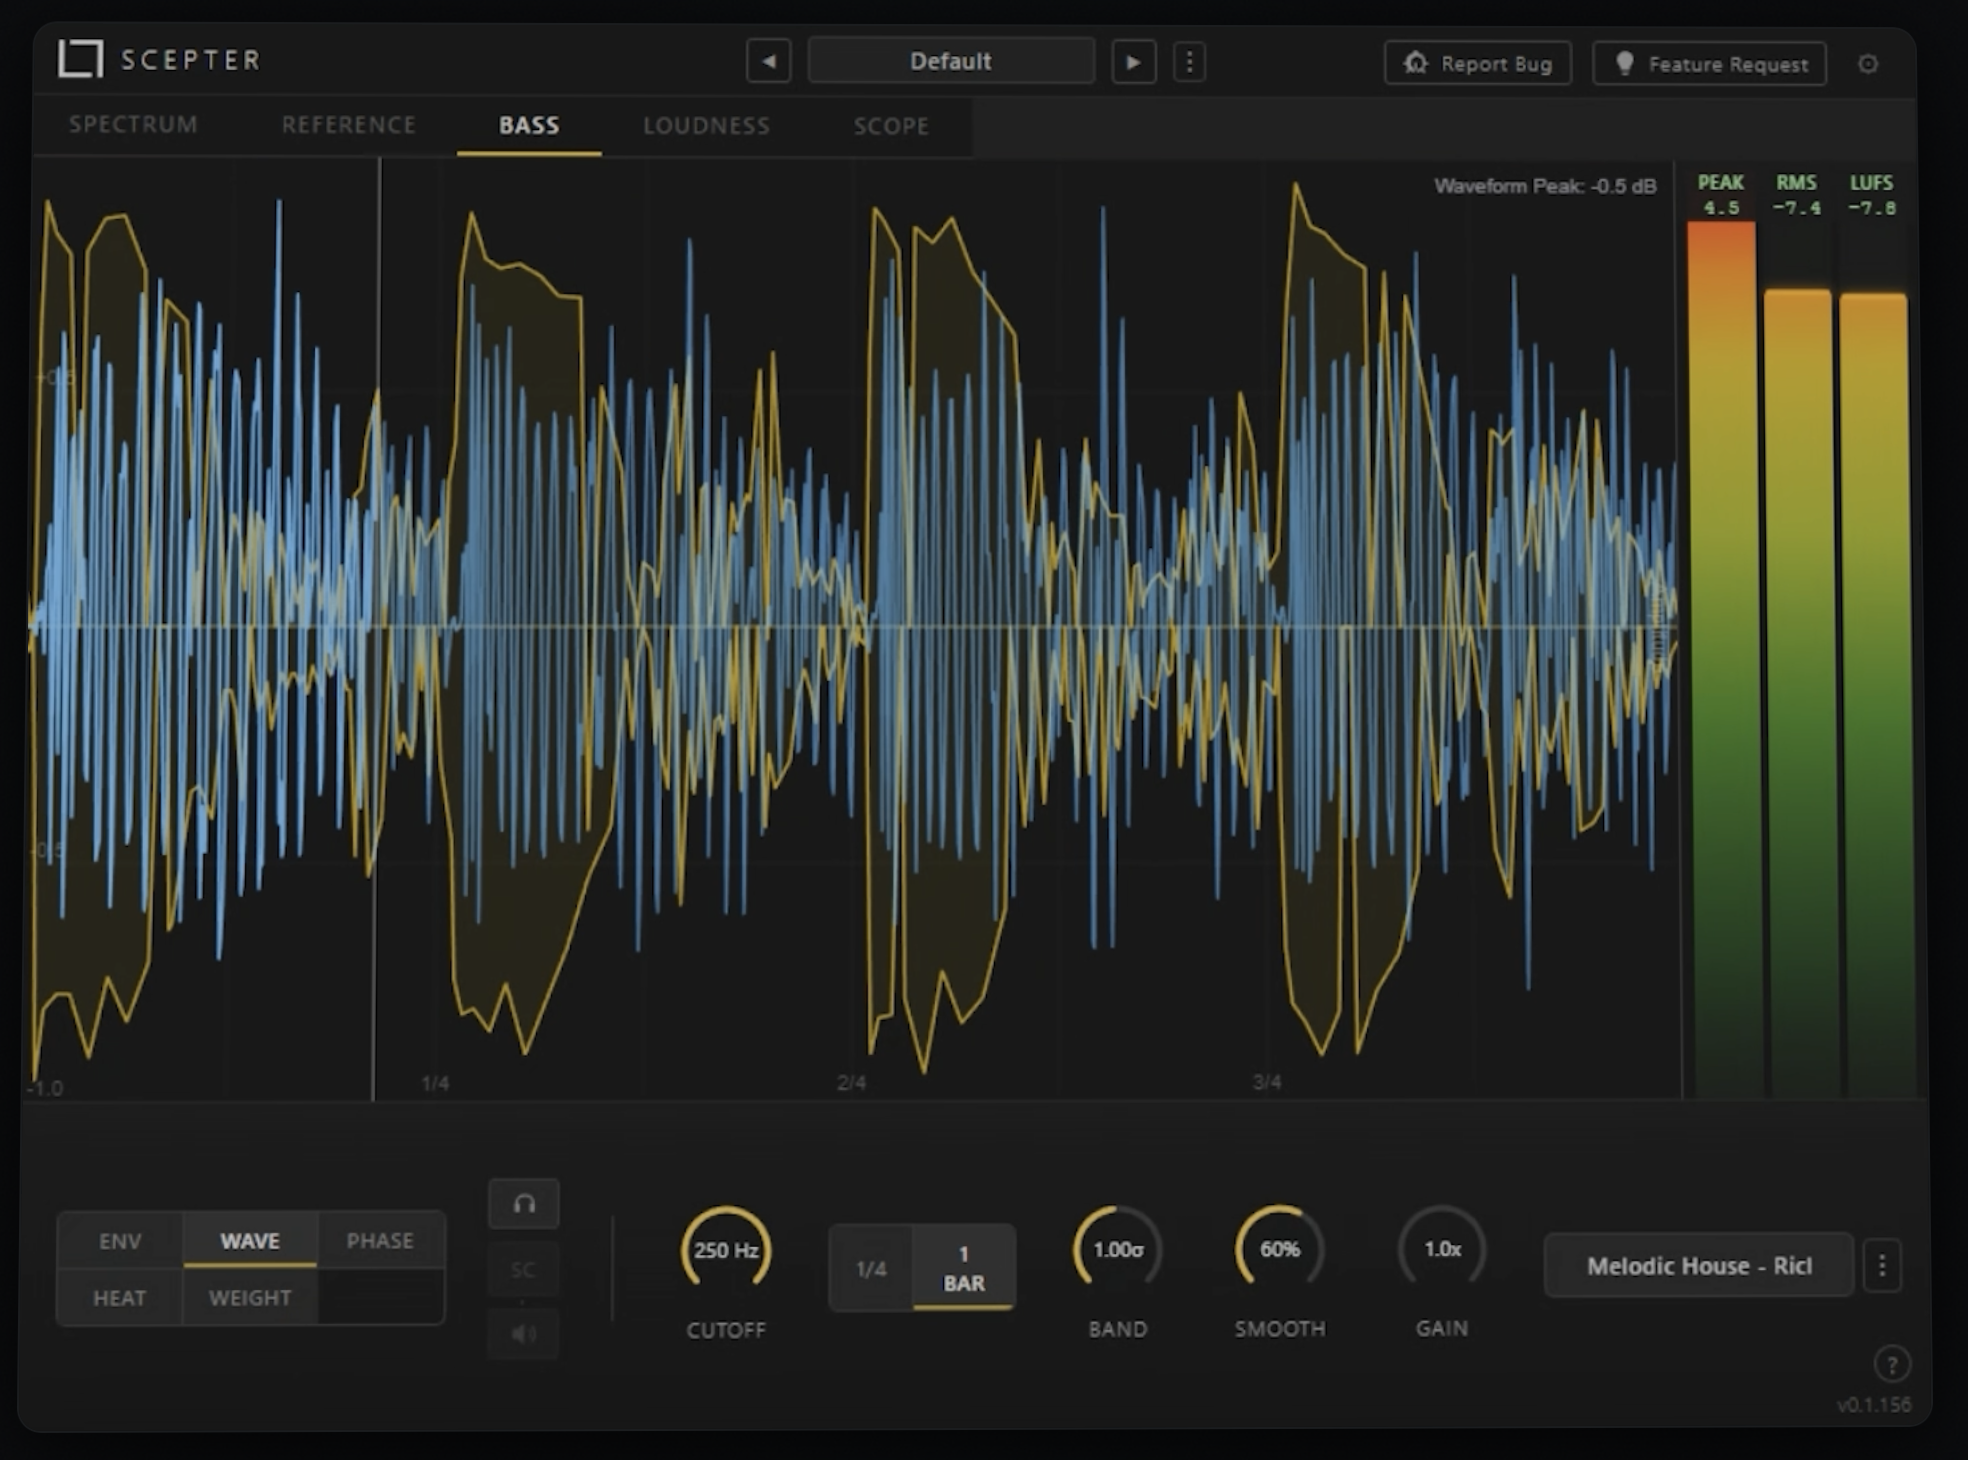Enable PHASE display mode
The height and width of the screenshot is (1460, 1968).
[380, 1241]
